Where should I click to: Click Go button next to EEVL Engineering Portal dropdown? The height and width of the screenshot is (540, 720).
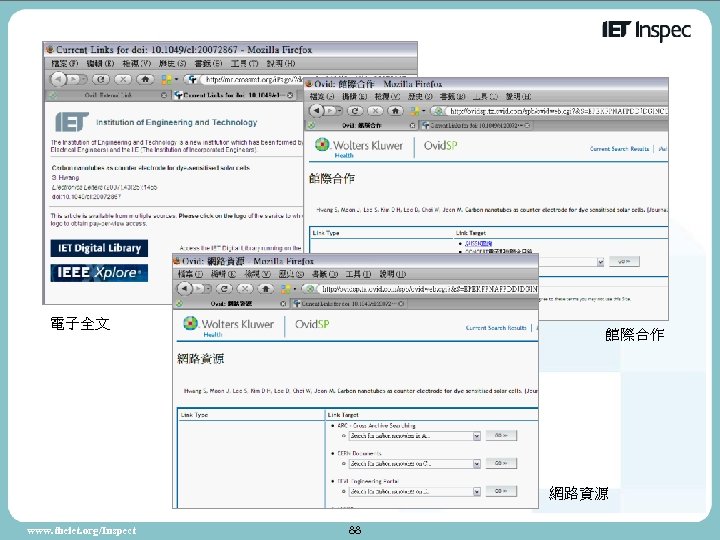[501, 491]
